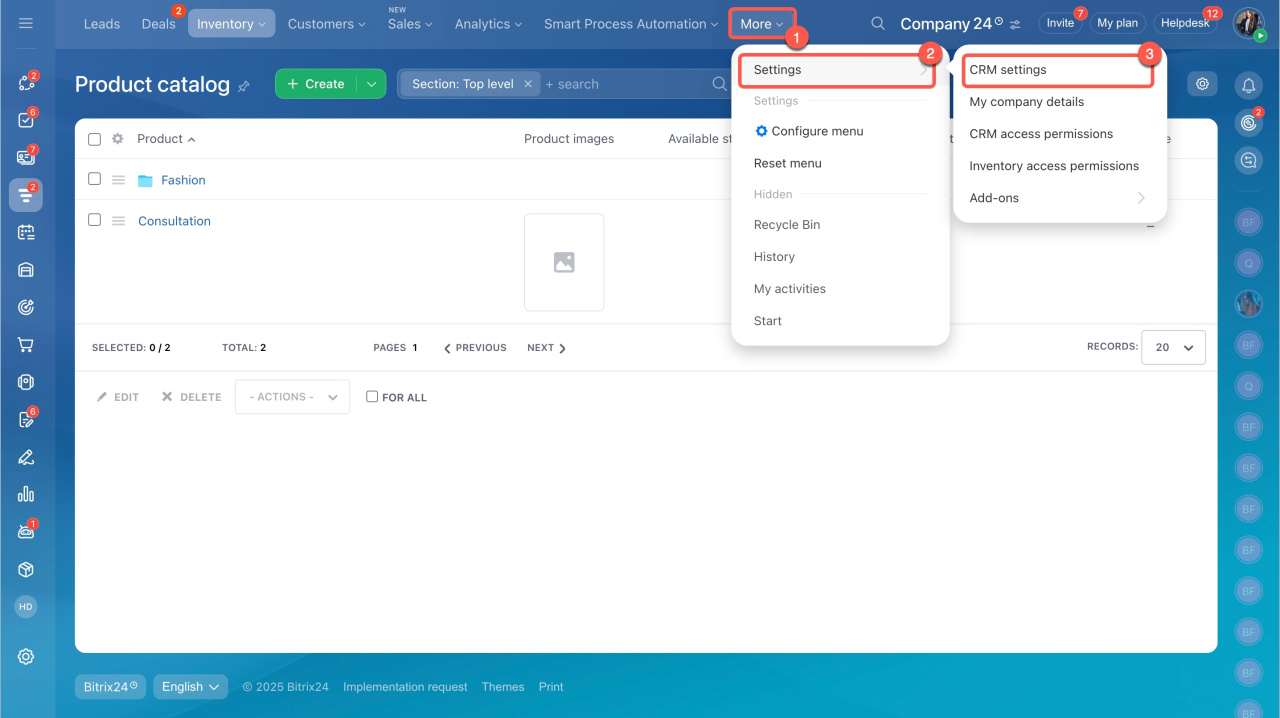The width and height of the screenshot is (1280, 718).
Task: Enable the FOR ALL checkbox
Action: pyautogui.click(x=372, y=397)
